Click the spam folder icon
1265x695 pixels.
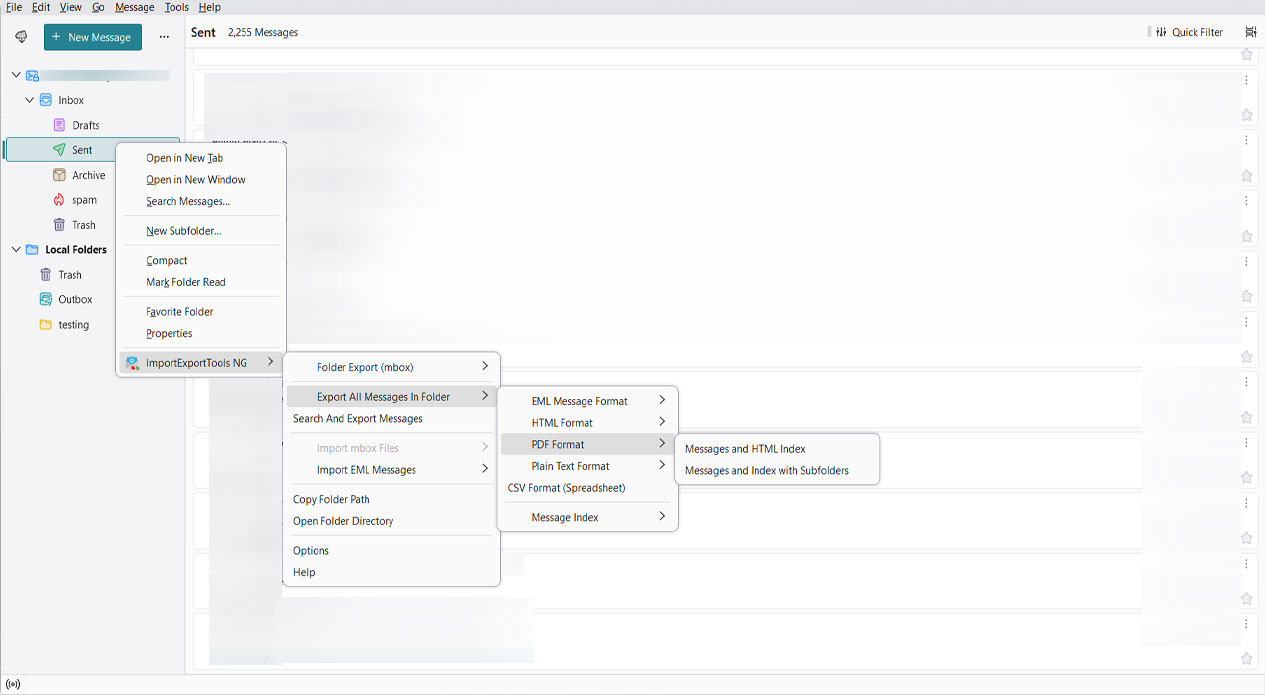pyautogui.click(x=59, y=199)
